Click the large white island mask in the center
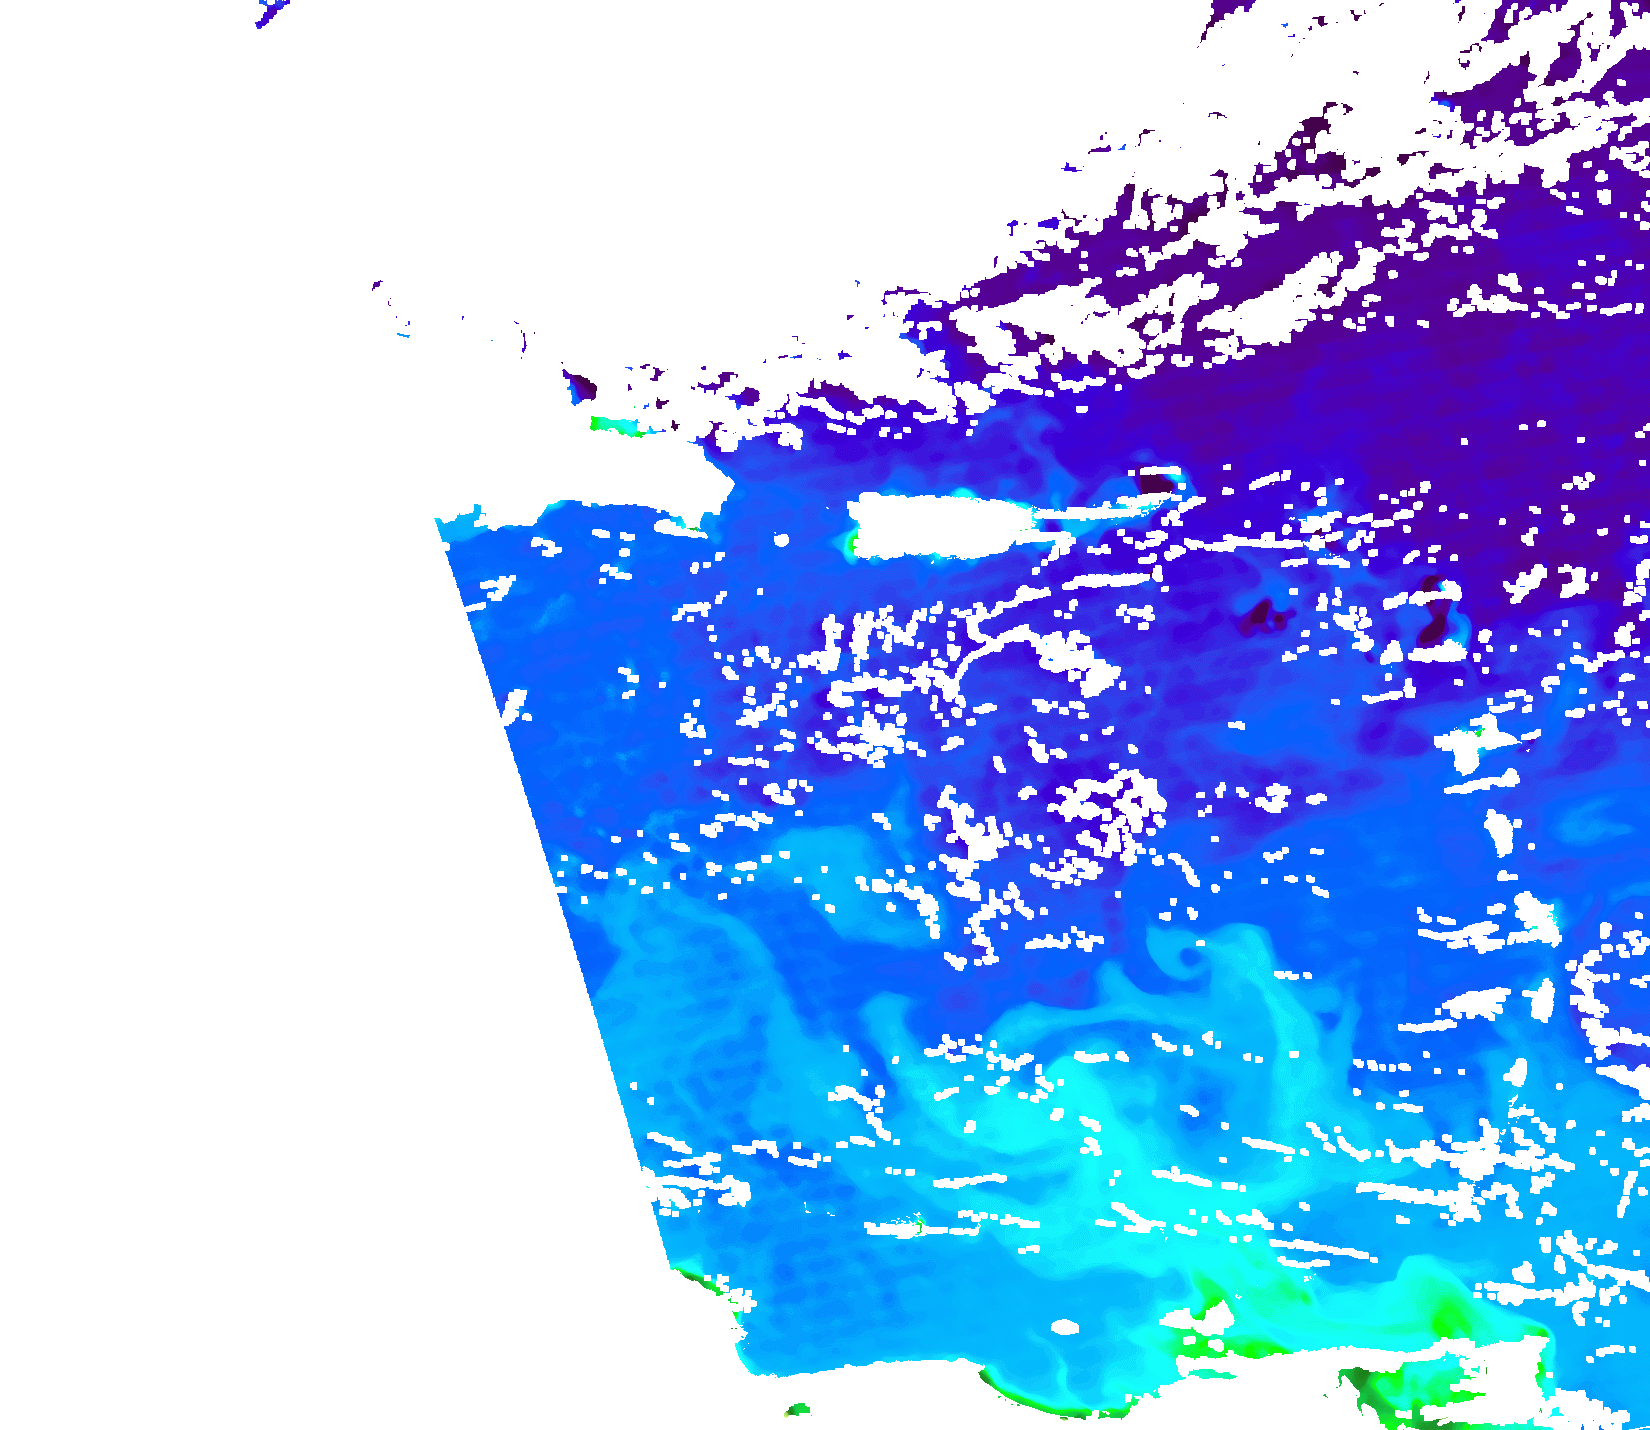Image resolution: width=1650 pixels, height=1430 pixels. pos(940,525)
